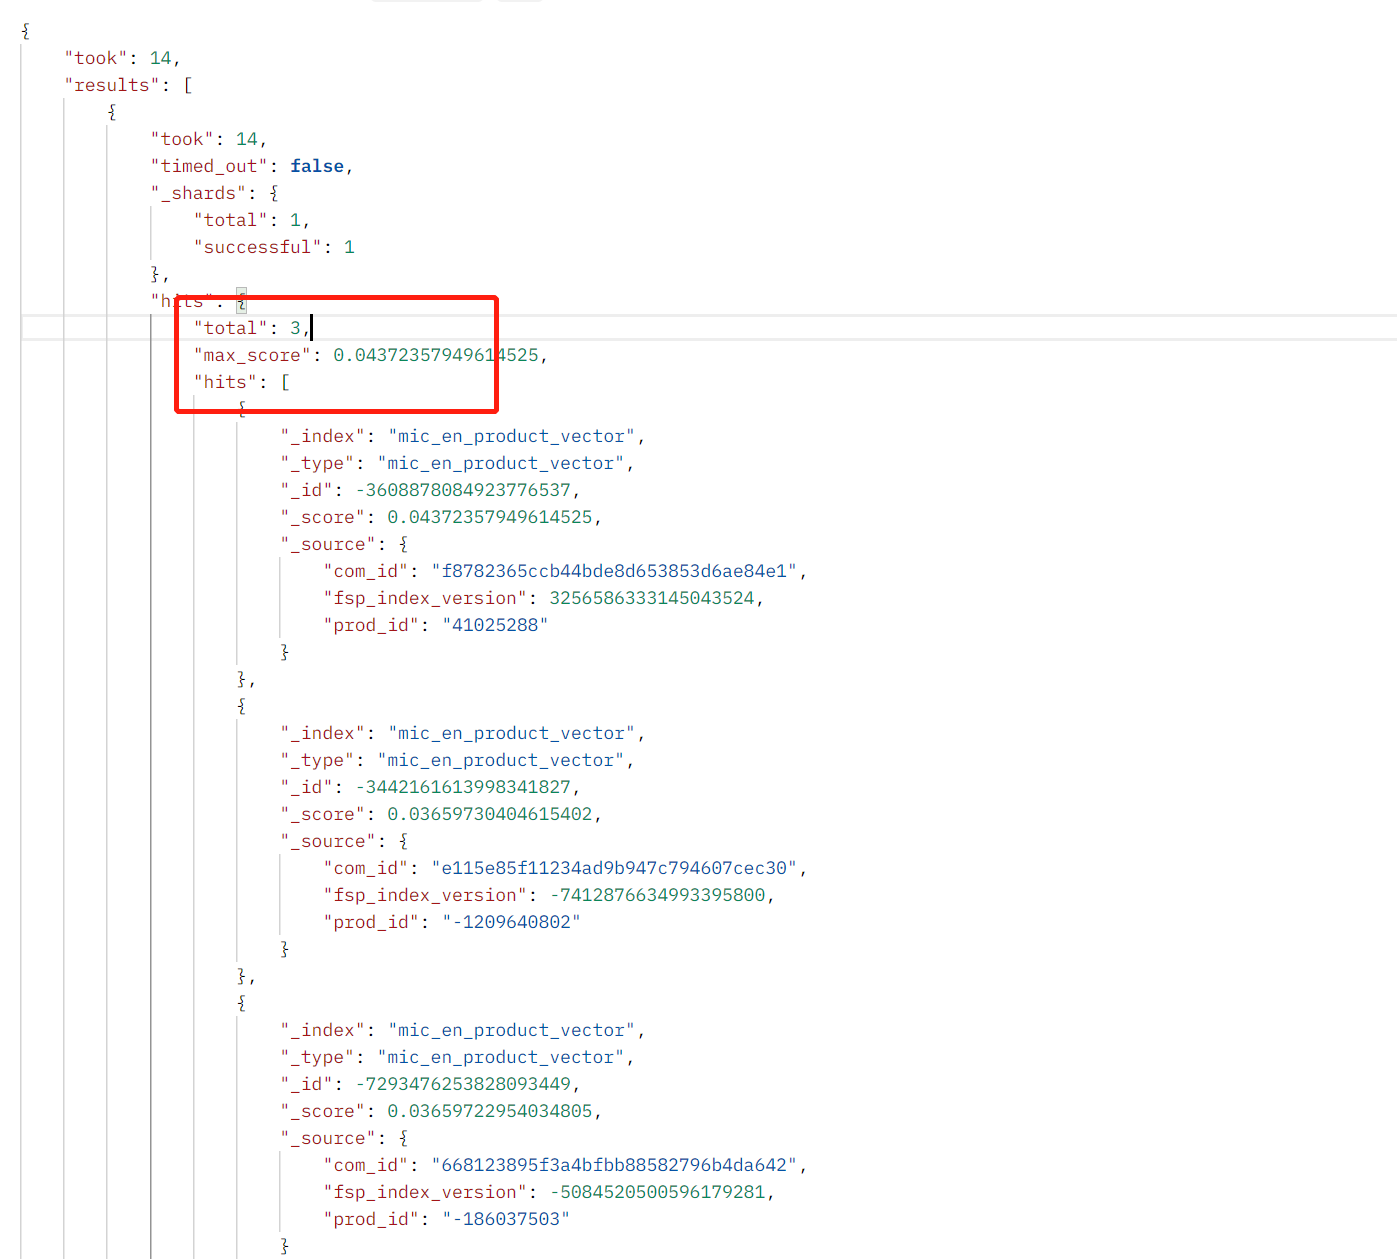Screen dimensions: 1397x1259
Task: Collapse the "results" array bracket
Action: pos(188,84)
